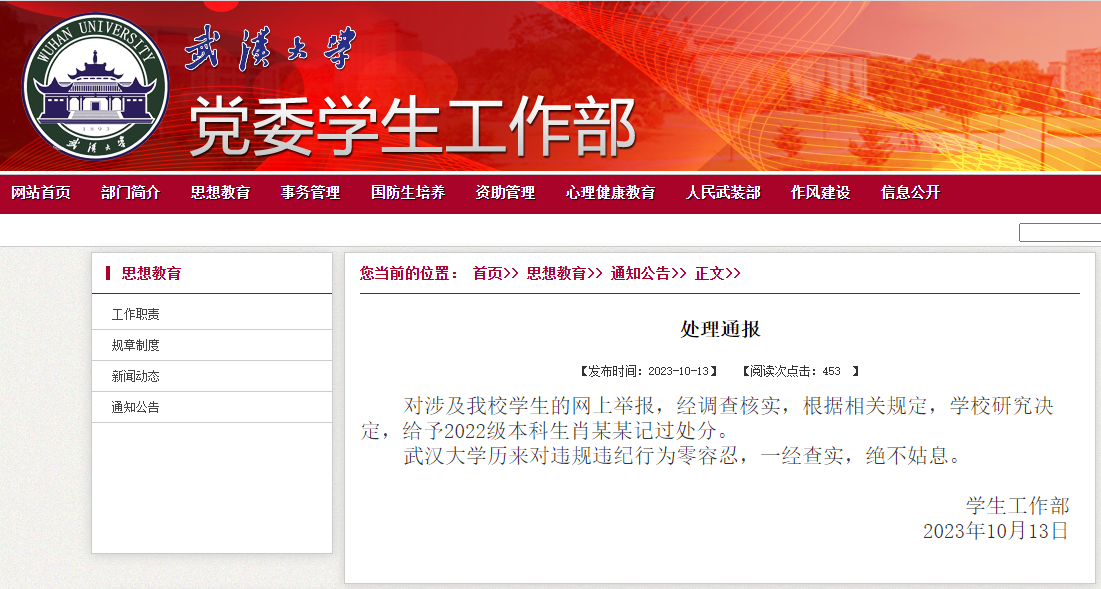Click breadcrumb link 通知公告>>

click(648, 274)
